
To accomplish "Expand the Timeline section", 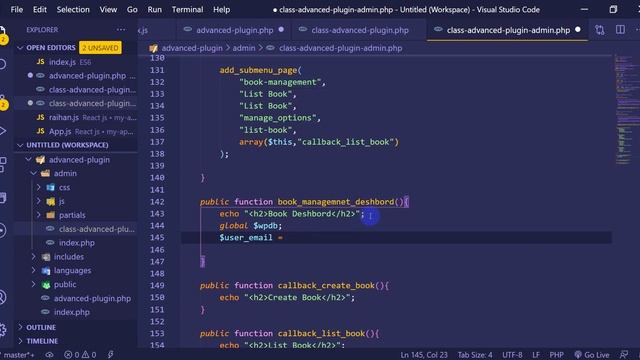I will pyautogui.click(x=42, y=341).
